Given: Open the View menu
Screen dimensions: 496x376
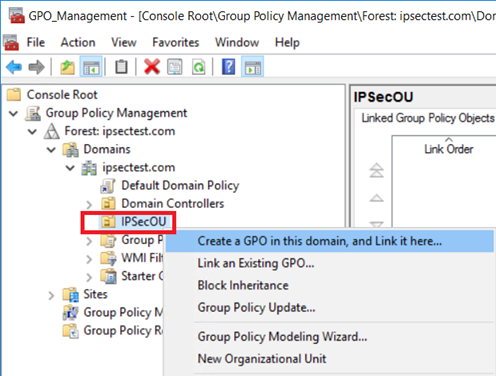Looking at the screenshot, I should pos(124,42).
